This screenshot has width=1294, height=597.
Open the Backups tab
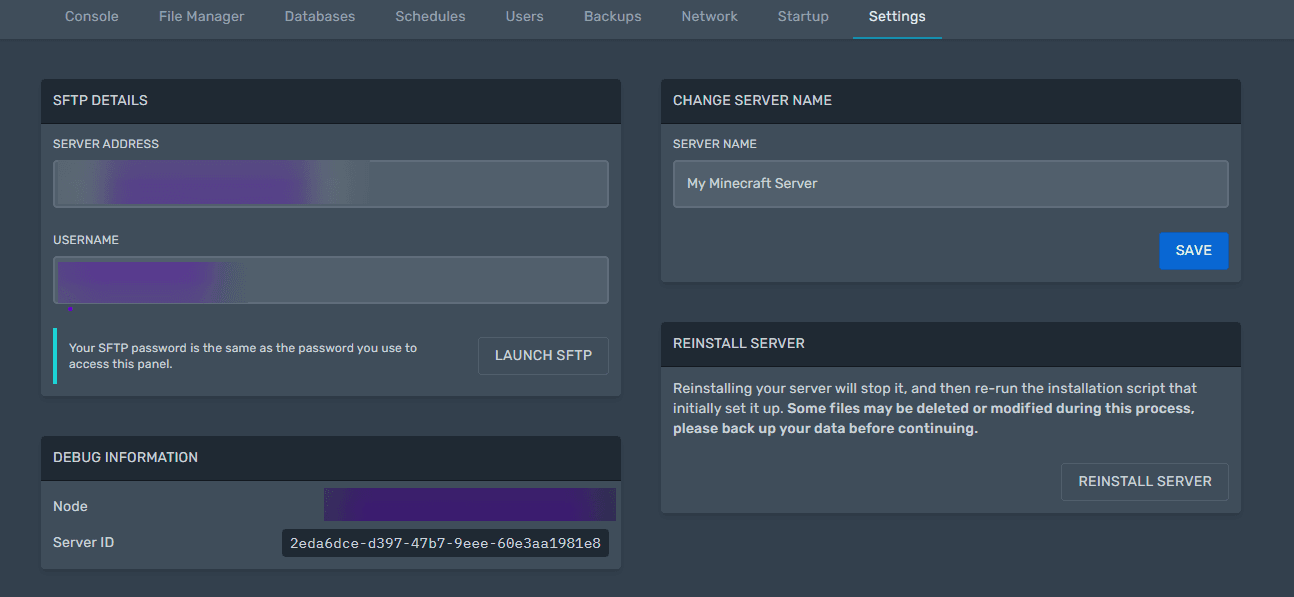coord(612,17)
